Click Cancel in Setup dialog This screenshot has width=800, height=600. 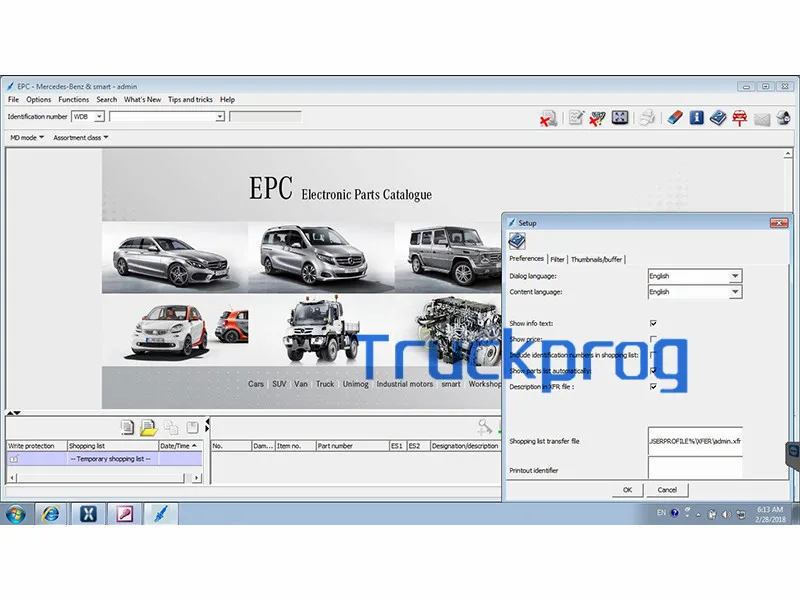pyautogui.click(x=667, y=490)
